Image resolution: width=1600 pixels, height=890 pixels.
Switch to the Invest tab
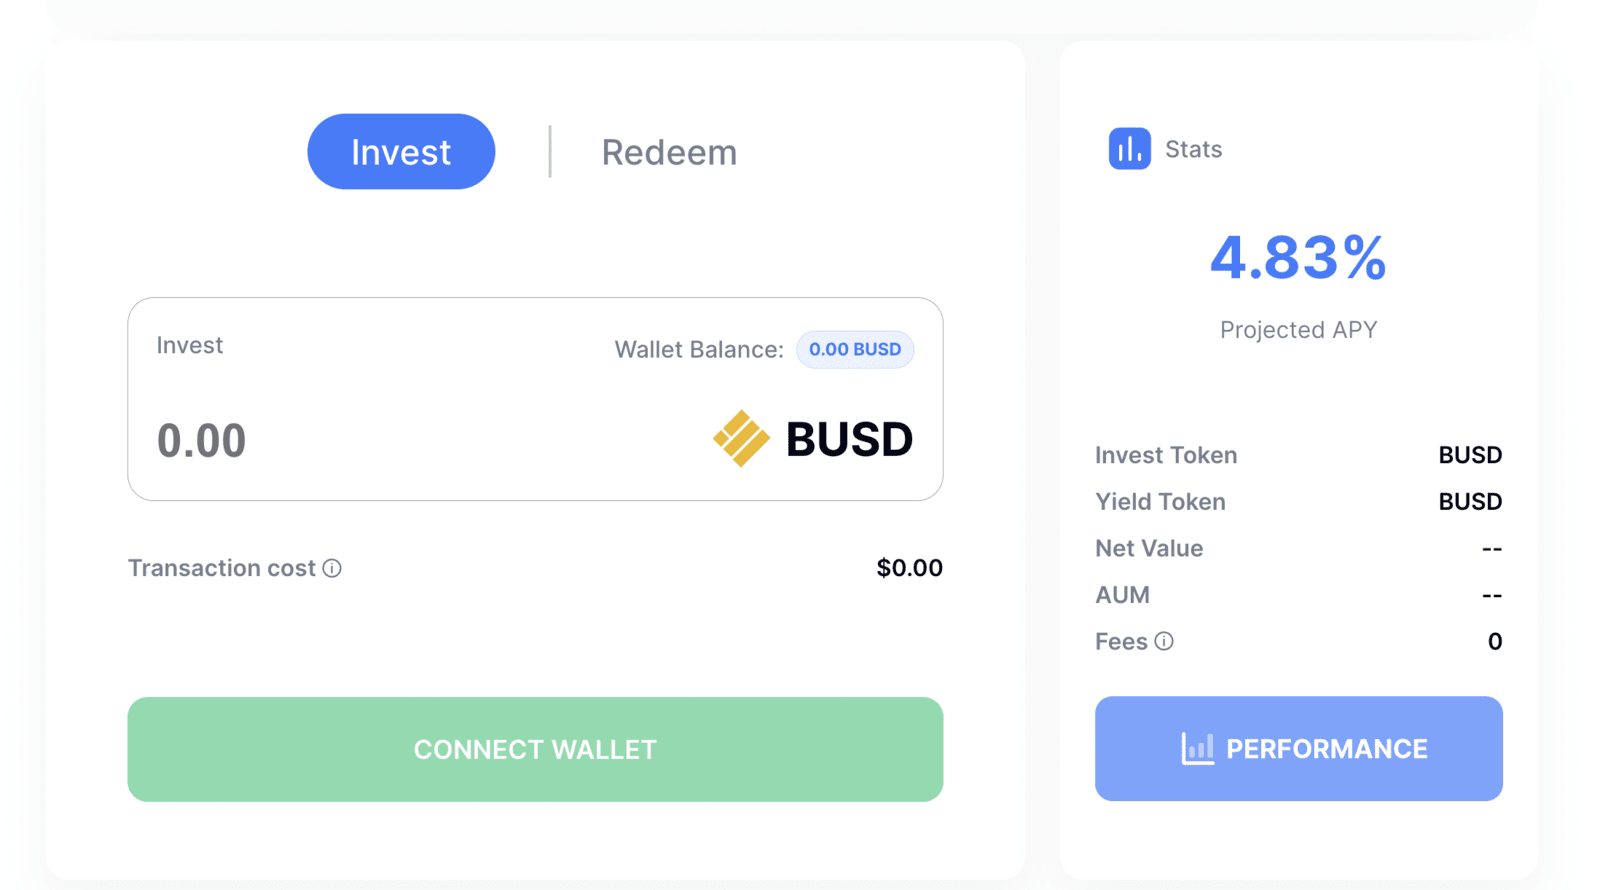[x=401, y=152]
